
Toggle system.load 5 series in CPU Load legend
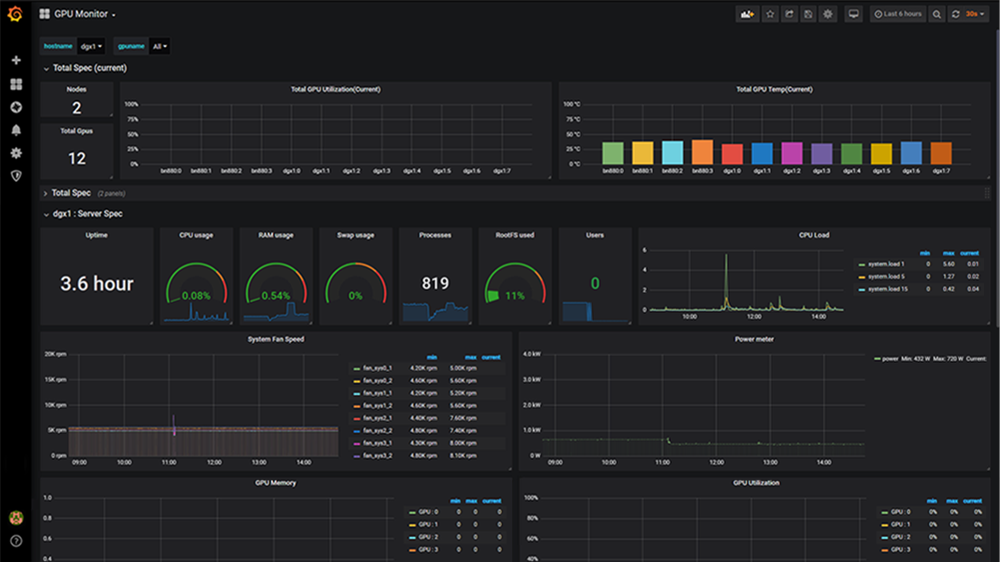884,276
